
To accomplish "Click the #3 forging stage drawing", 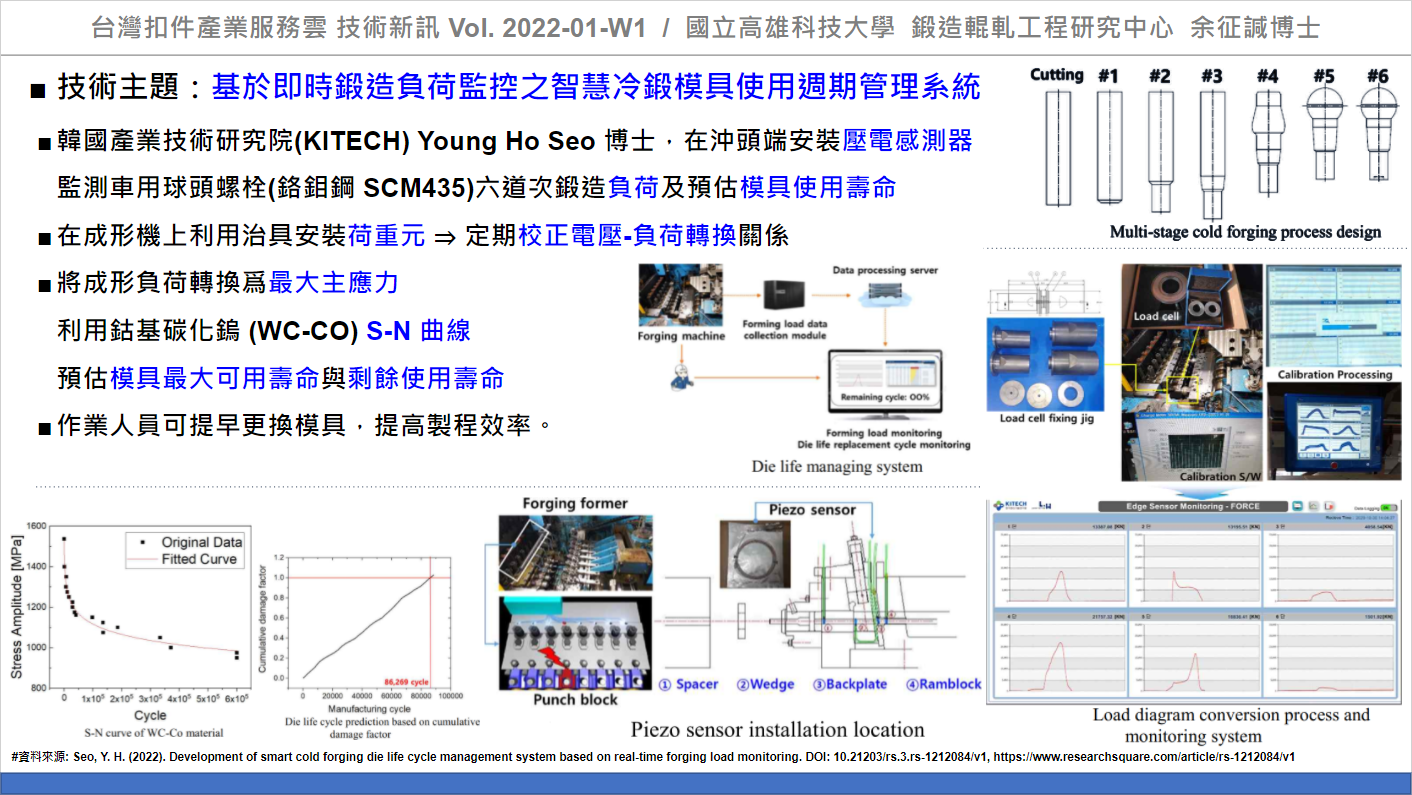I will (x=1212, y=153).
